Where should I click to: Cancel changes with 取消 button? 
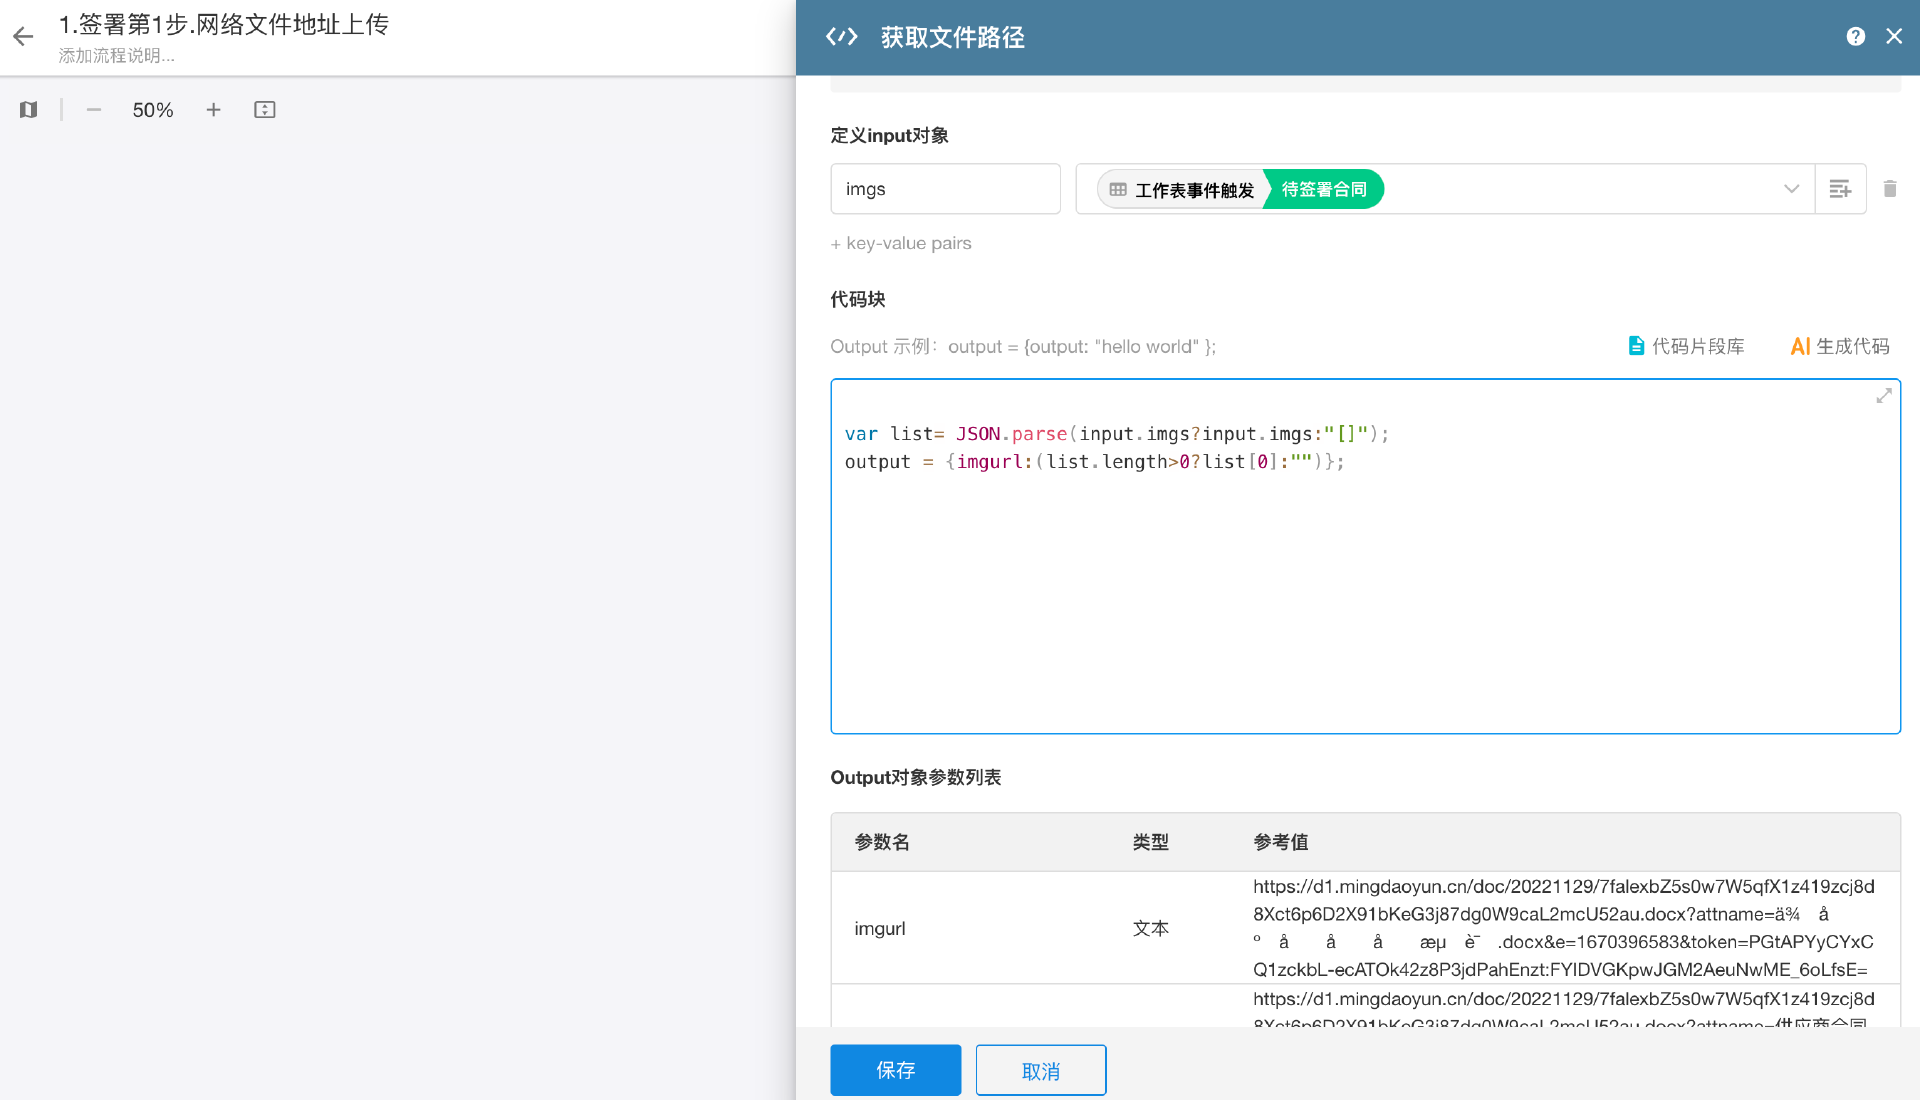click(1040, 1070)
